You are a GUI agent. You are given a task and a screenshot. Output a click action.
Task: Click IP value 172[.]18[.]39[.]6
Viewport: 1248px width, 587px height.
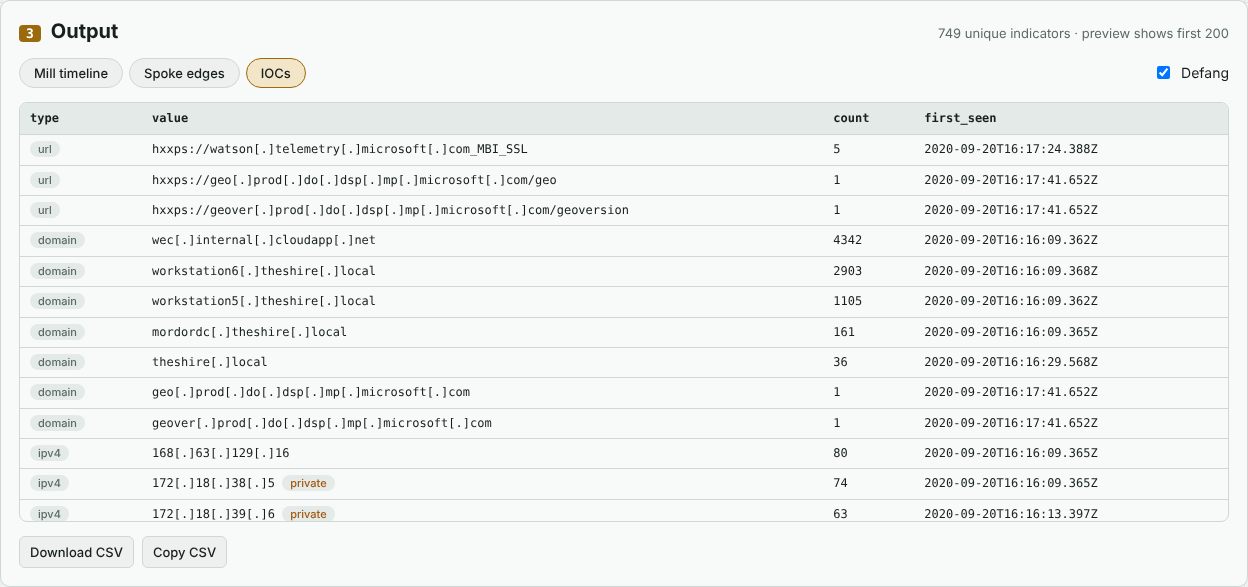213,514
